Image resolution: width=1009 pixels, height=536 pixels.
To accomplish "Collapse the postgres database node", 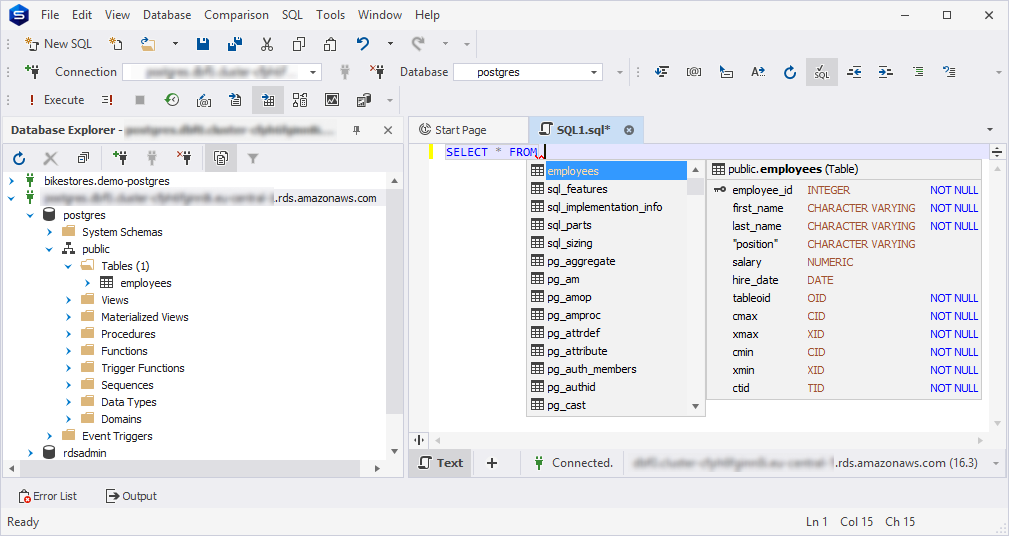I will pos(30,215).
